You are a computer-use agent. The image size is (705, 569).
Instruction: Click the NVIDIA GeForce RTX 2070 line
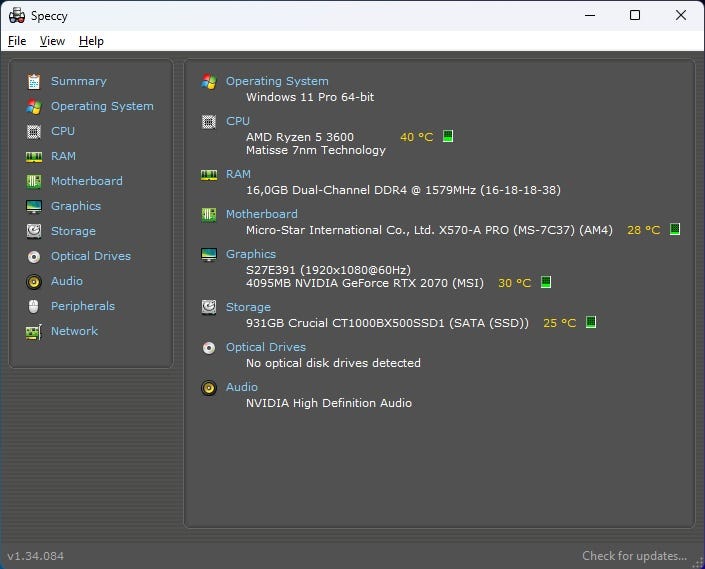click(x=365, y=283)
